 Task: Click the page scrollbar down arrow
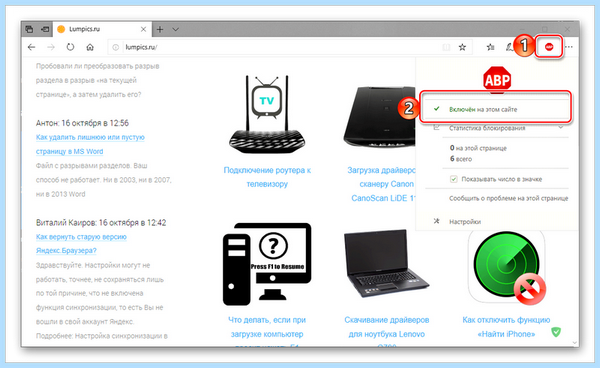pos(575,343)
